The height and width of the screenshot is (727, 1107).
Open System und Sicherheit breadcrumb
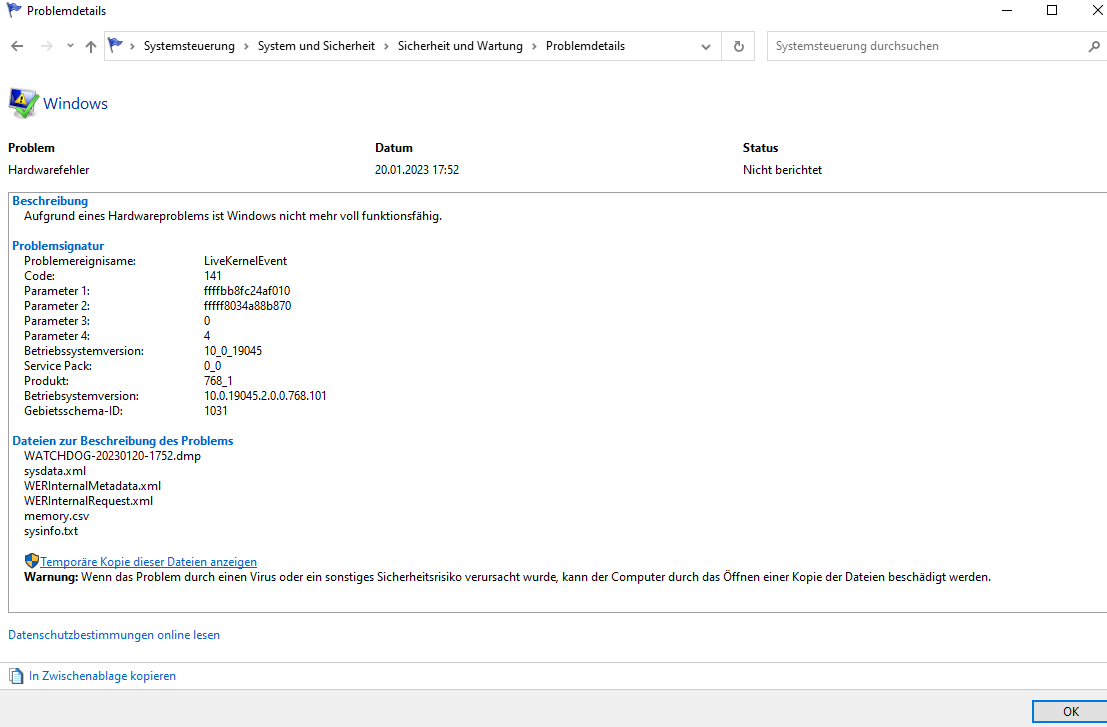click(316, 46)
